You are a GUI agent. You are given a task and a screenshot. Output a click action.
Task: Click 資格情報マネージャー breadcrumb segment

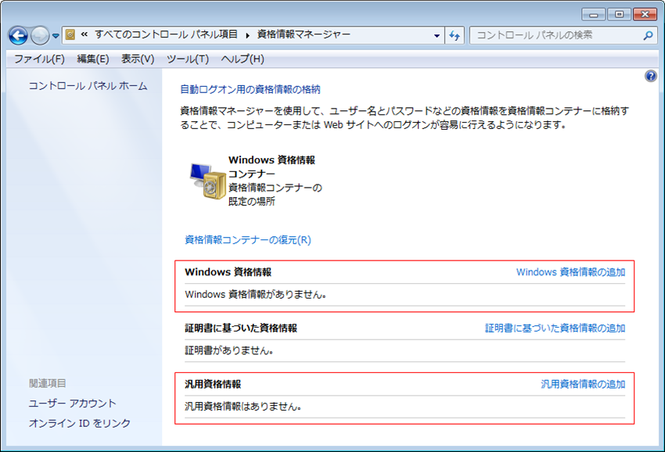point(304,35)
